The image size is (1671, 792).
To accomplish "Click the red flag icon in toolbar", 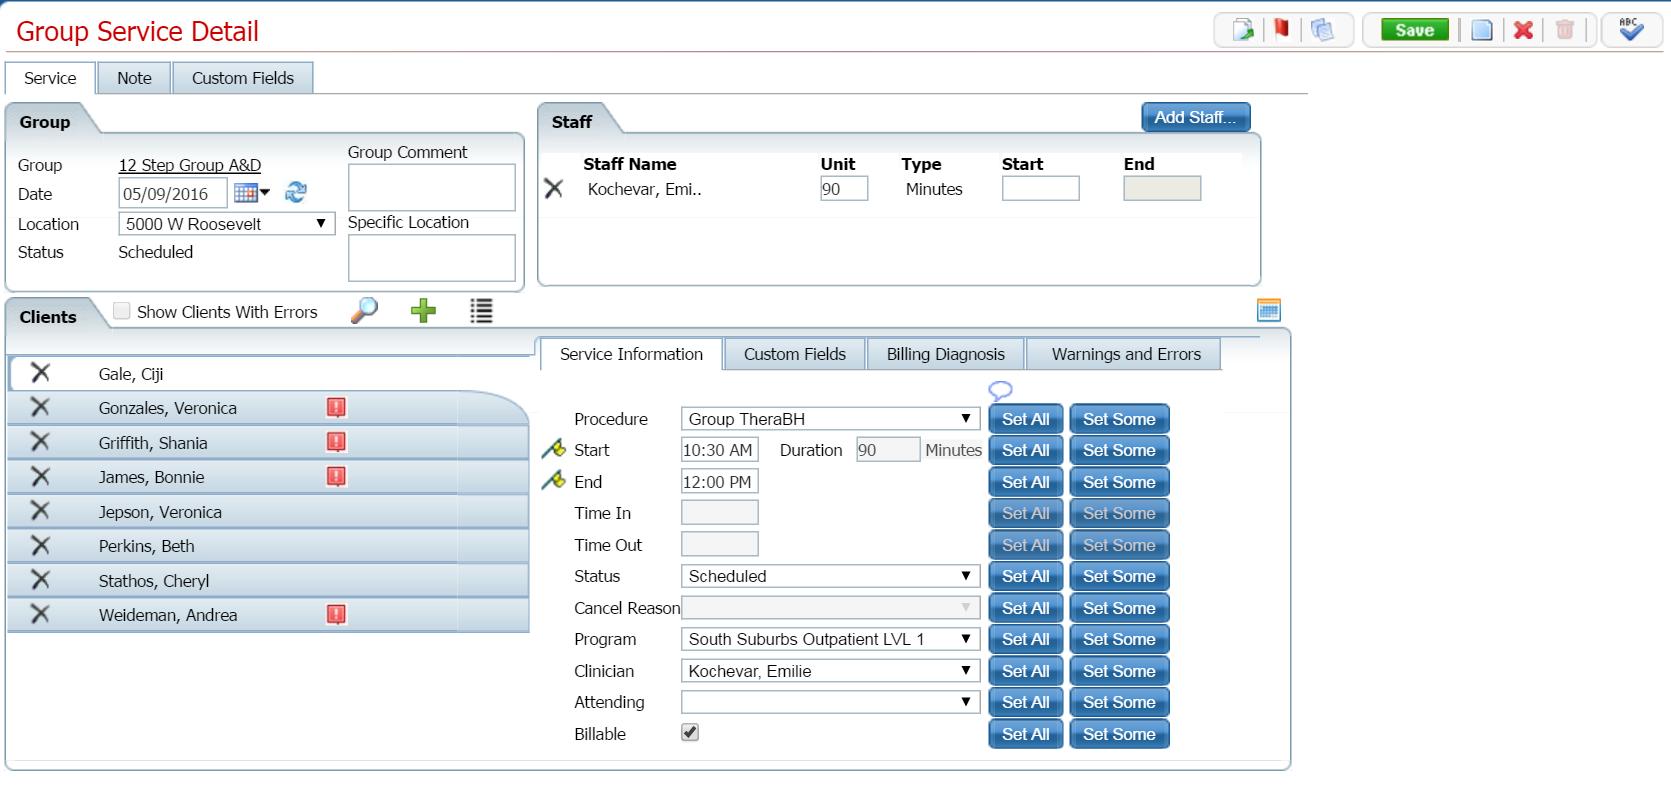I will pos(1281,30).
